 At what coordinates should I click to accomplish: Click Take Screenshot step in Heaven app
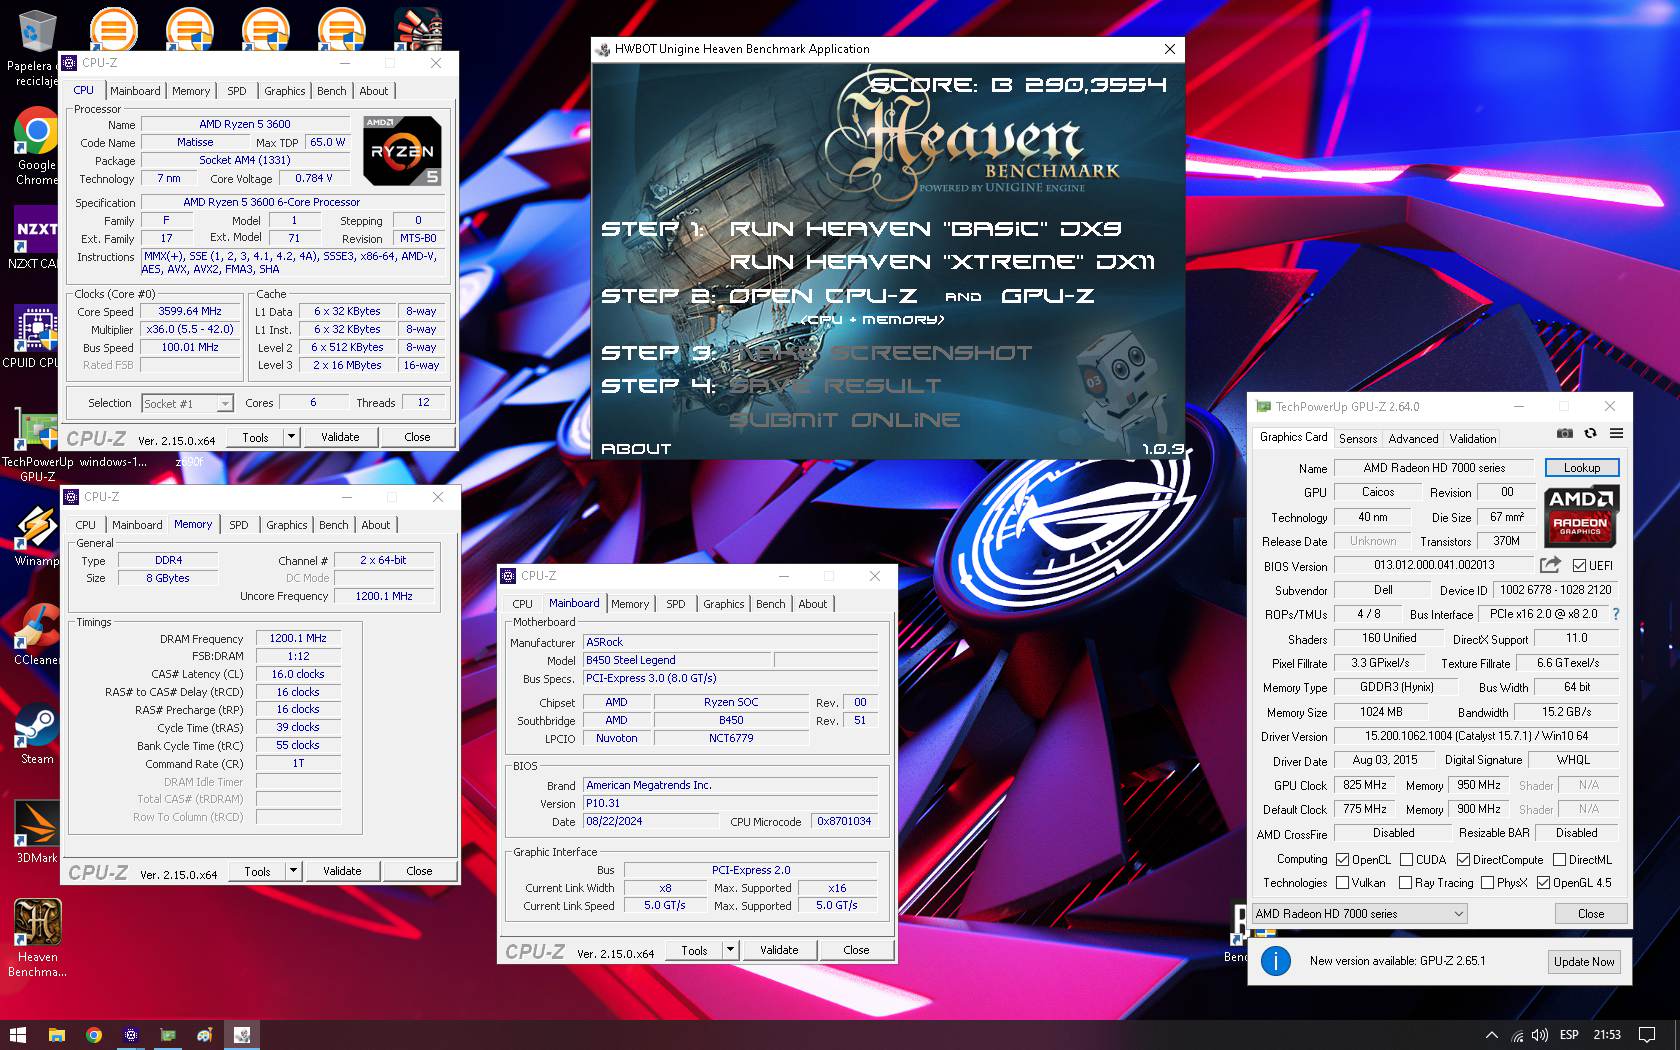tap(882, 353)
